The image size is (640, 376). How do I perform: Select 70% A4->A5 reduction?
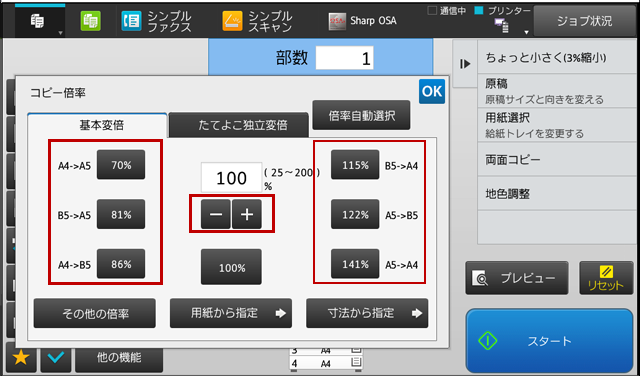tap(121, 165)
